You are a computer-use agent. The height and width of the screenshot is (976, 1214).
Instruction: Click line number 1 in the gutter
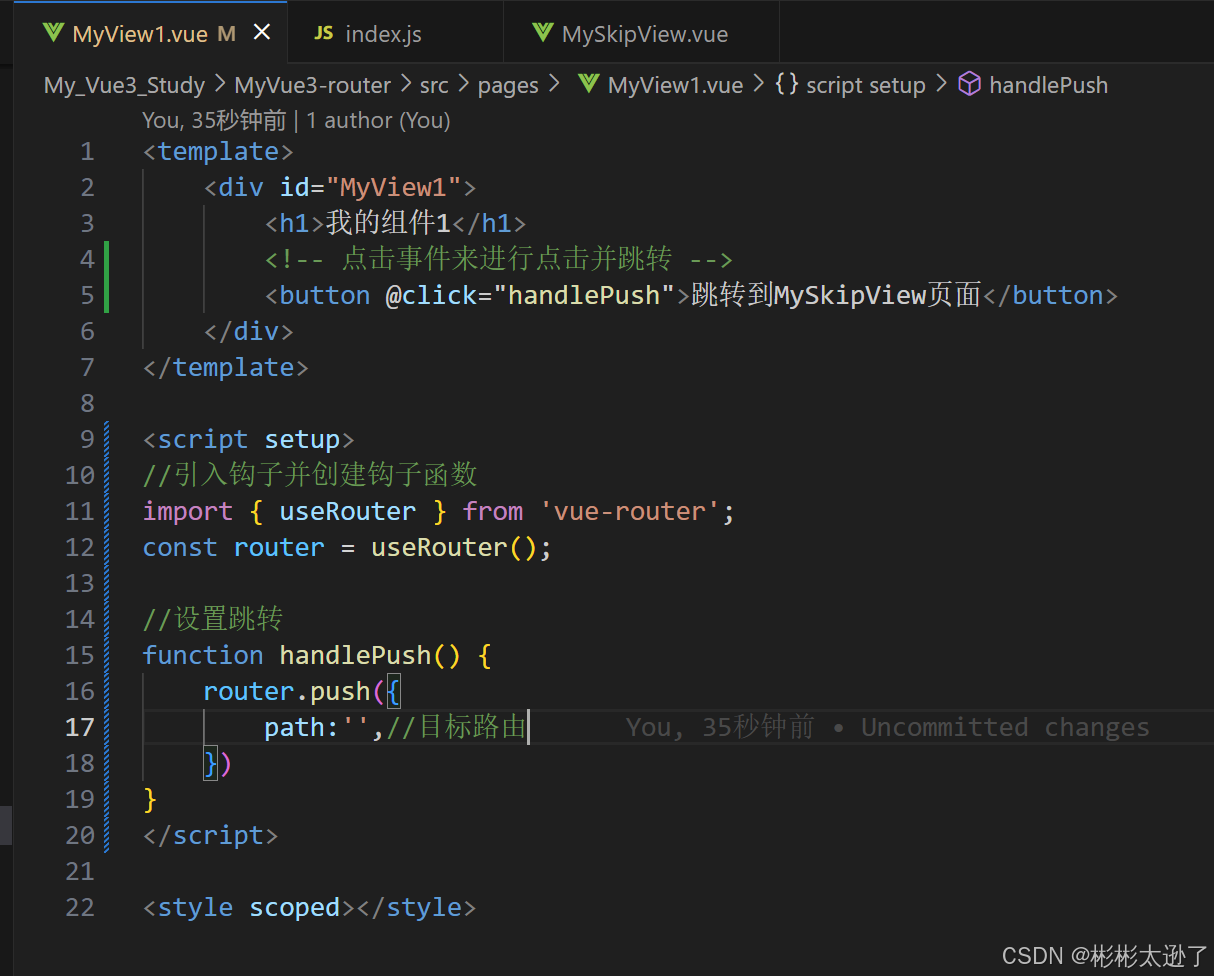tap(87, 151)
